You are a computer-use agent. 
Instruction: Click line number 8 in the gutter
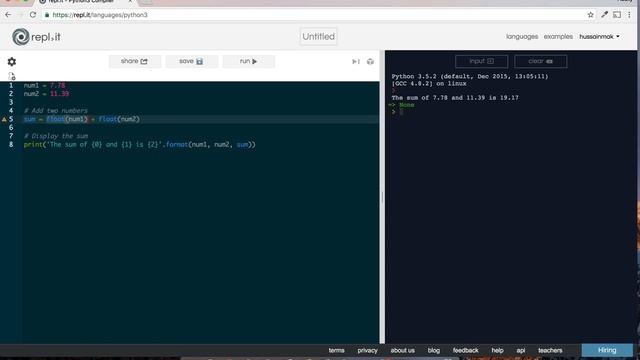(x=11, y=144)
